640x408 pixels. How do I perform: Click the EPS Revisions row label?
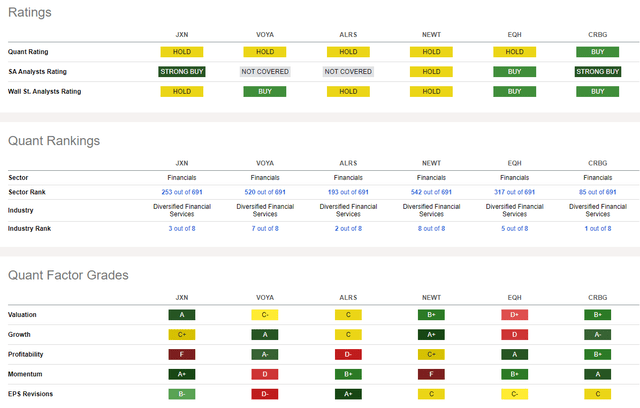click(x=30, y=394)
